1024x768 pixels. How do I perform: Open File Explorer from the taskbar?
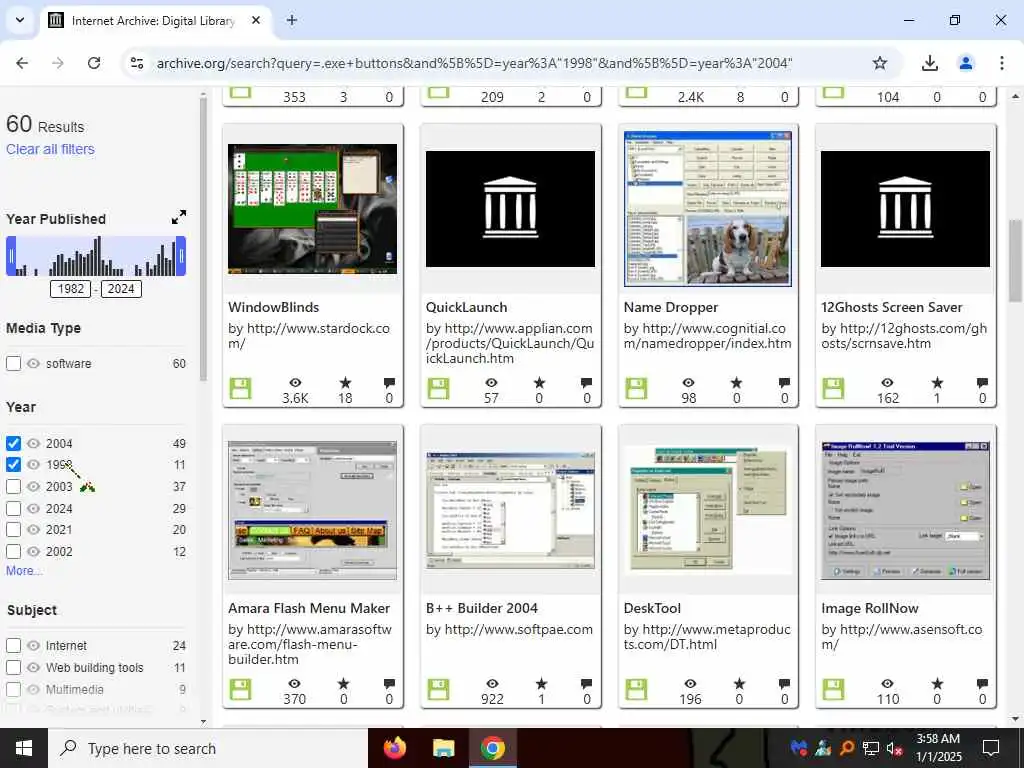pos(443,748)
